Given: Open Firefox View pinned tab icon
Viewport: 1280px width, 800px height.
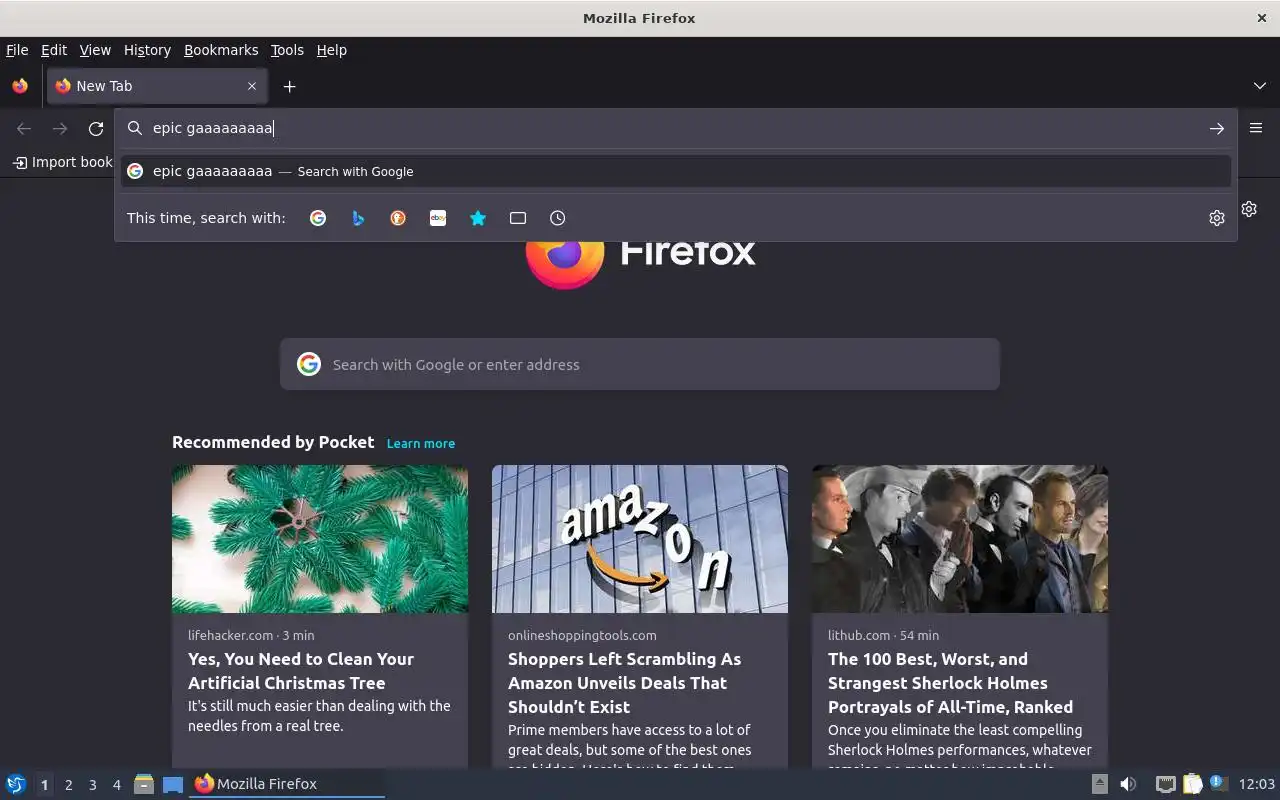Looking at the screenshot, I should [x=20, y=86].
